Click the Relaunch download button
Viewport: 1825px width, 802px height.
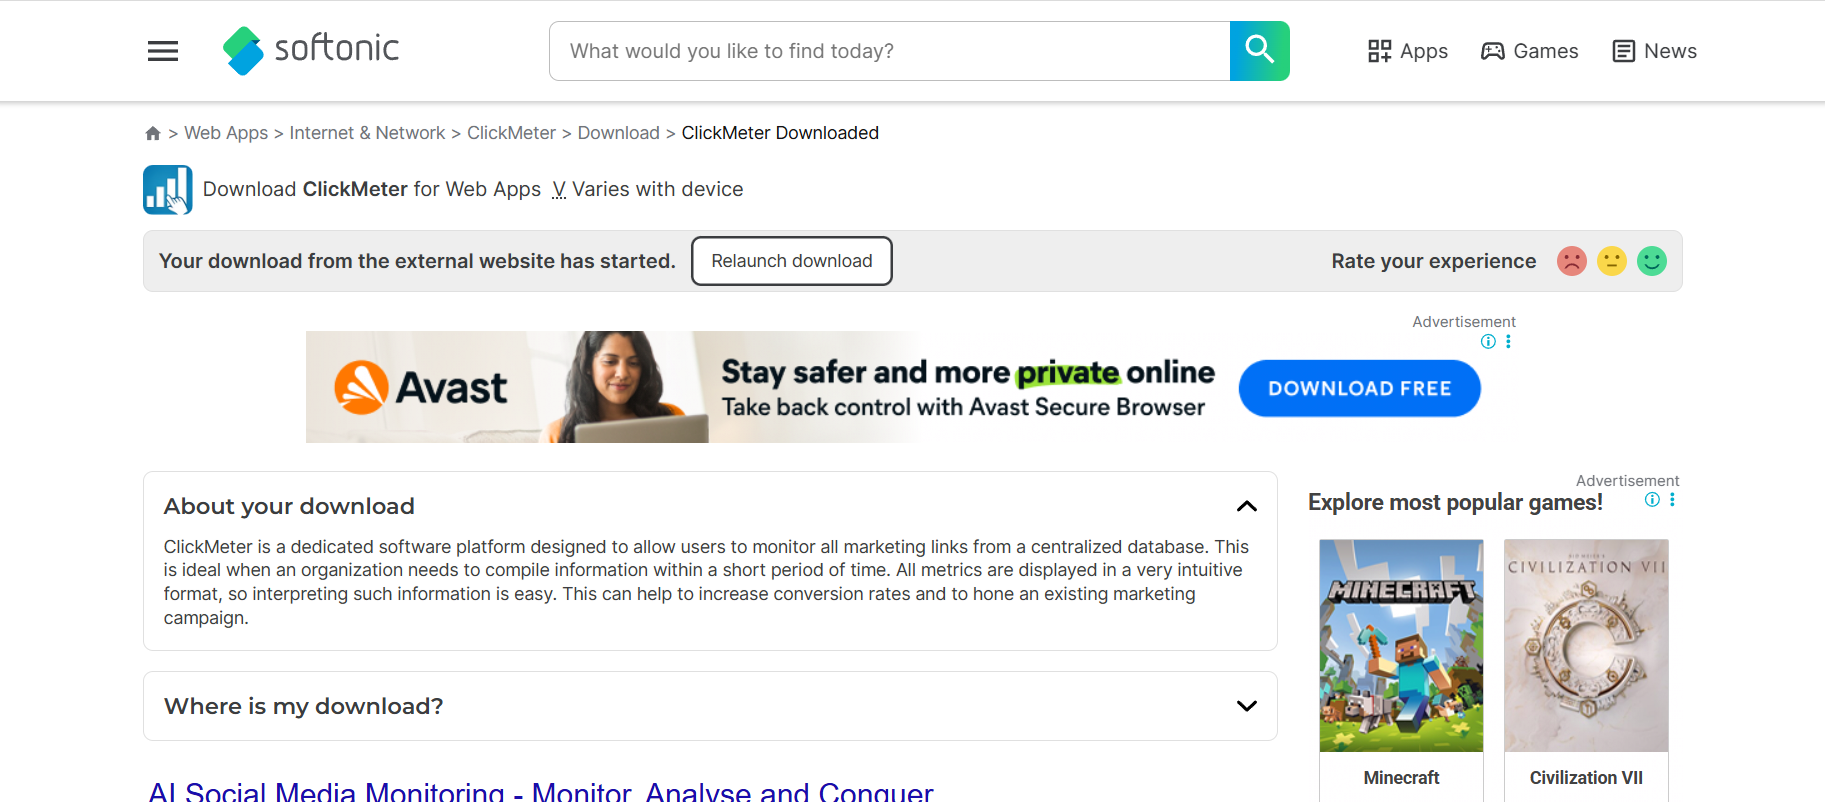coord(792,261)
